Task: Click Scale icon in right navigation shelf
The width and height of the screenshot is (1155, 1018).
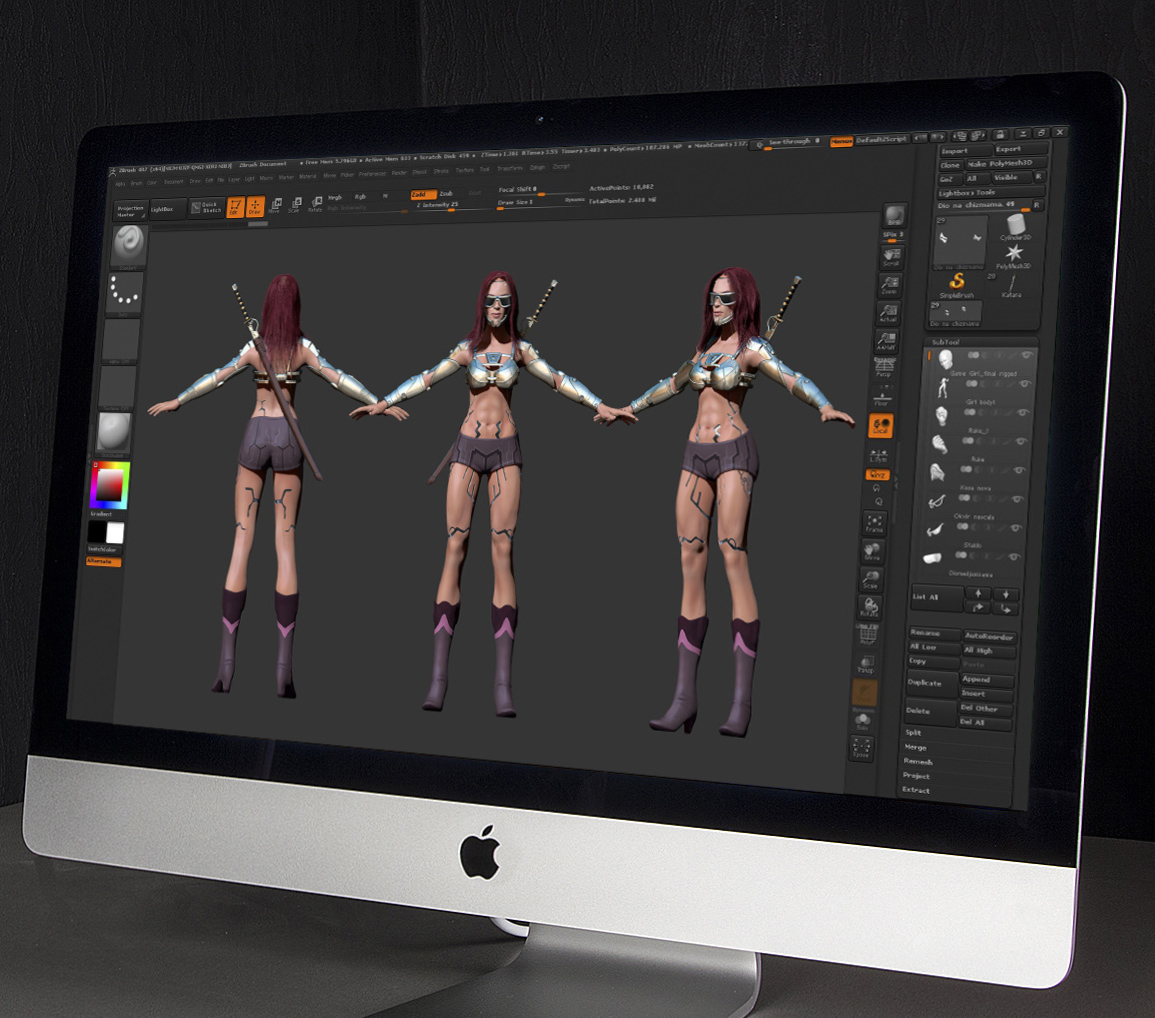Action: point(871,580)
